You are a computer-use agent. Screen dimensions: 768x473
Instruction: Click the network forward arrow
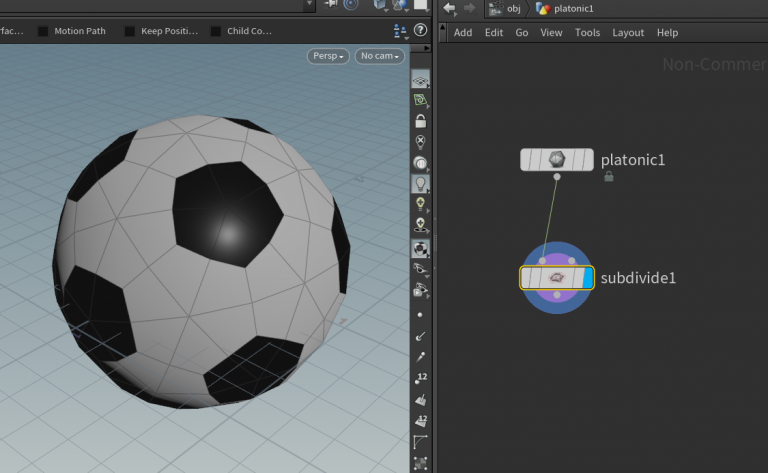point(469,8)
